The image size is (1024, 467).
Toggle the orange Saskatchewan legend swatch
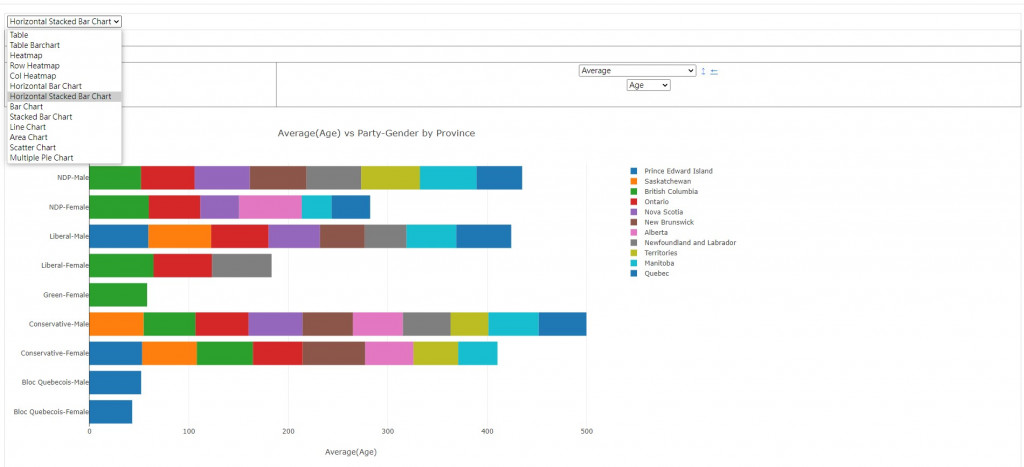click(633, 181)
